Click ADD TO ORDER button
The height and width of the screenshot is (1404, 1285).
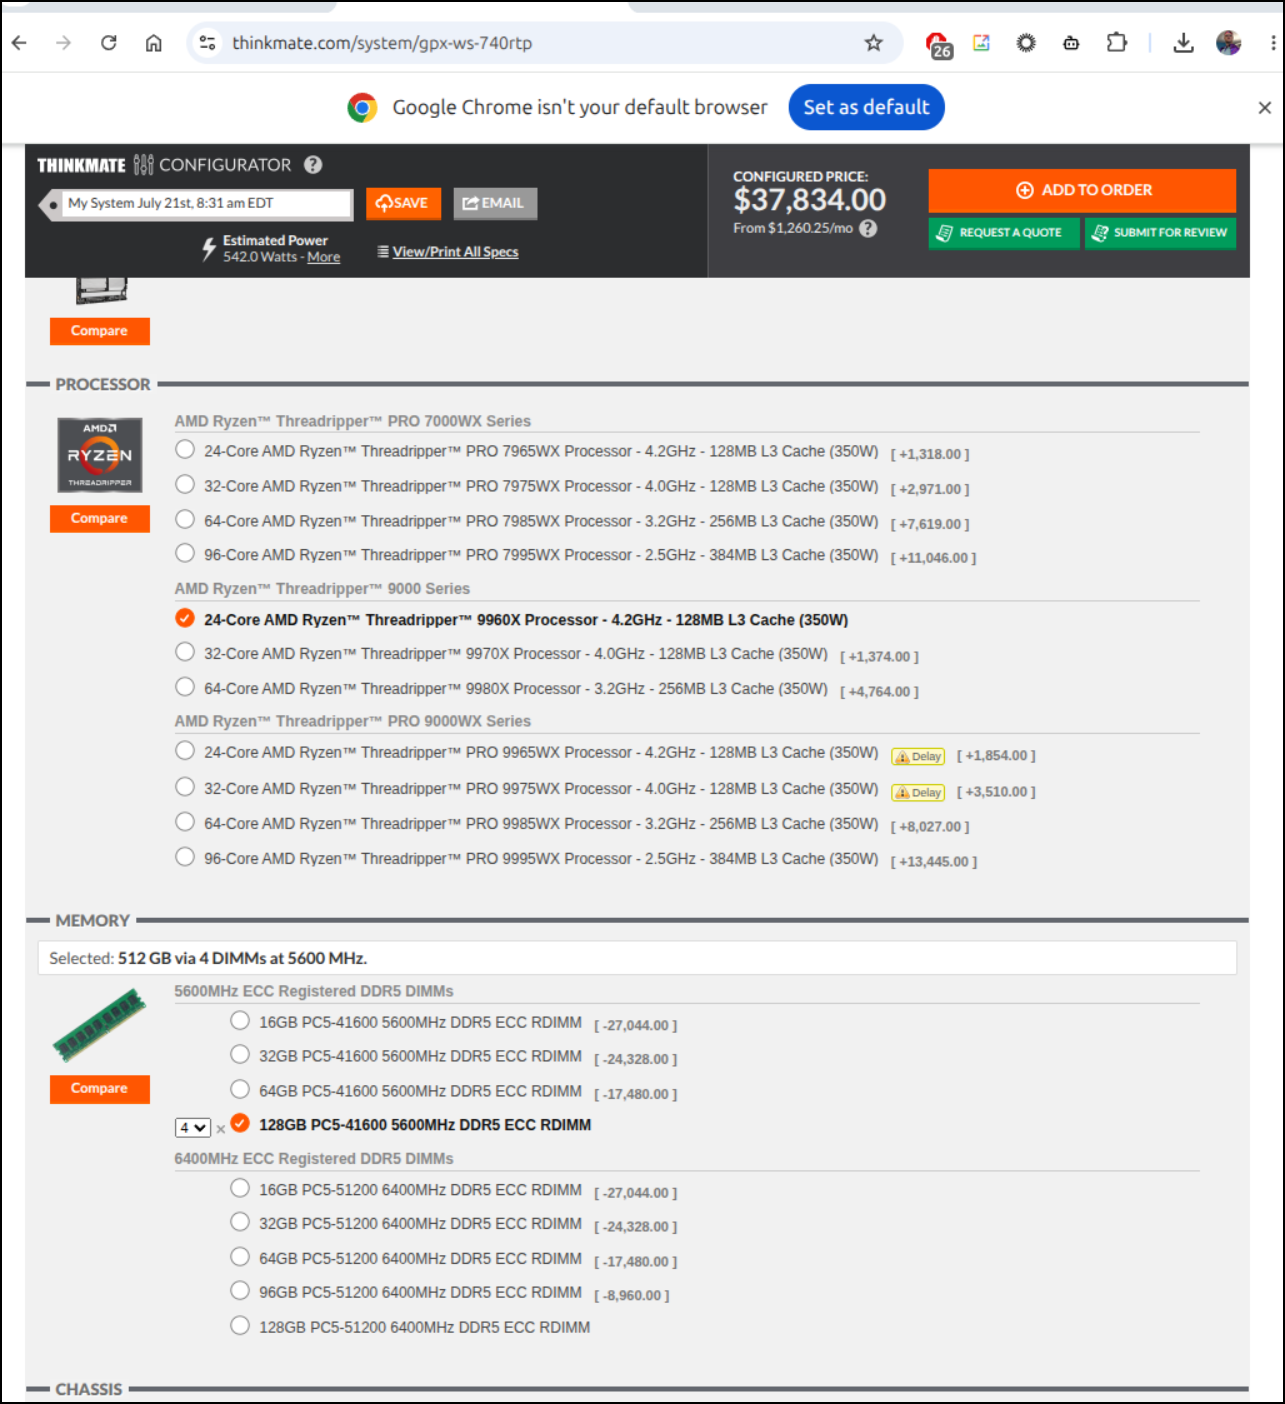(x=1082, y=190)
